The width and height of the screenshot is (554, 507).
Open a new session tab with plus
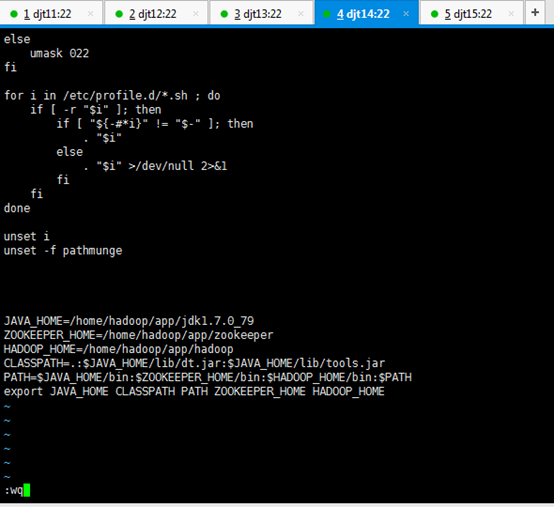point(535,12)
